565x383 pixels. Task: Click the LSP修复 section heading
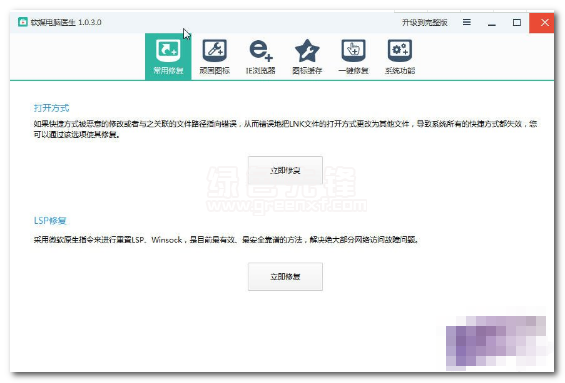pyautogui.click(x=50, y=221)
